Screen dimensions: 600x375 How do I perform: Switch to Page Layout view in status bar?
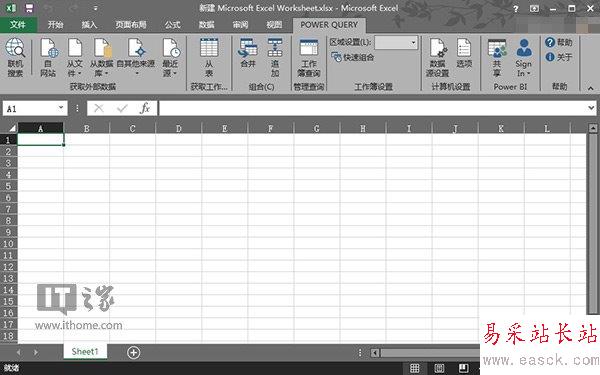(439, 368)
